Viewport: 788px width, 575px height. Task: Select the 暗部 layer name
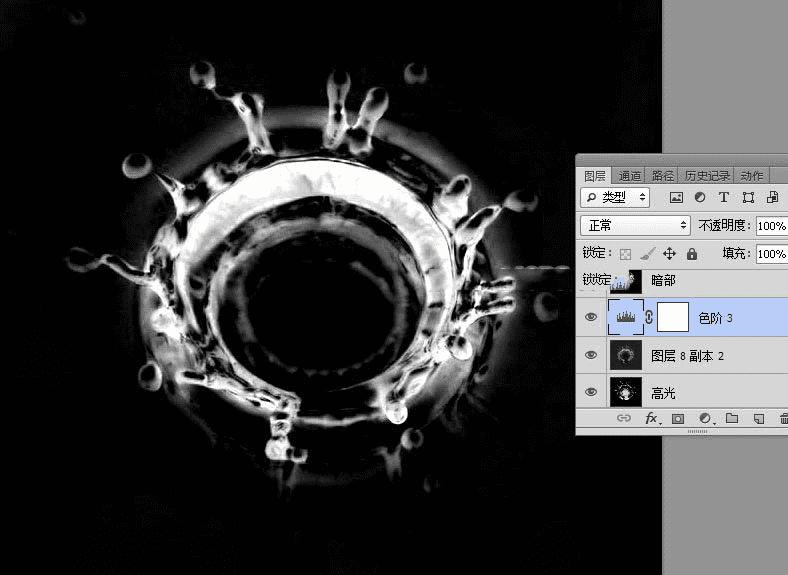point(663,280)
